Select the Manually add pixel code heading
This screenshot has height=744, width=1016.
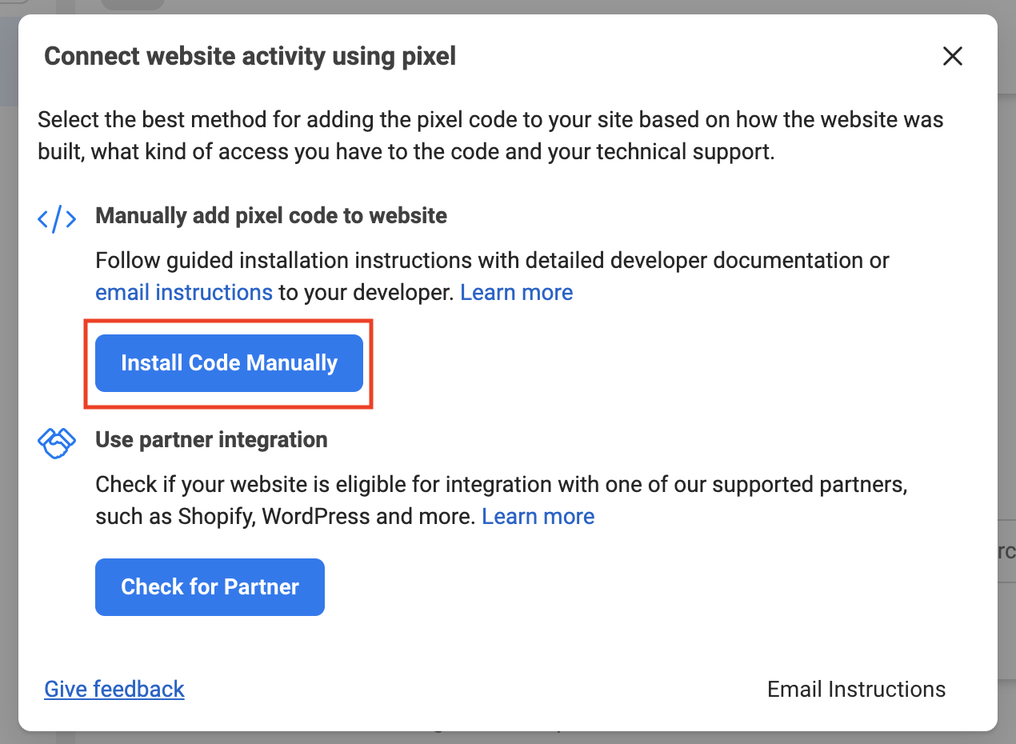click(271, 216)
